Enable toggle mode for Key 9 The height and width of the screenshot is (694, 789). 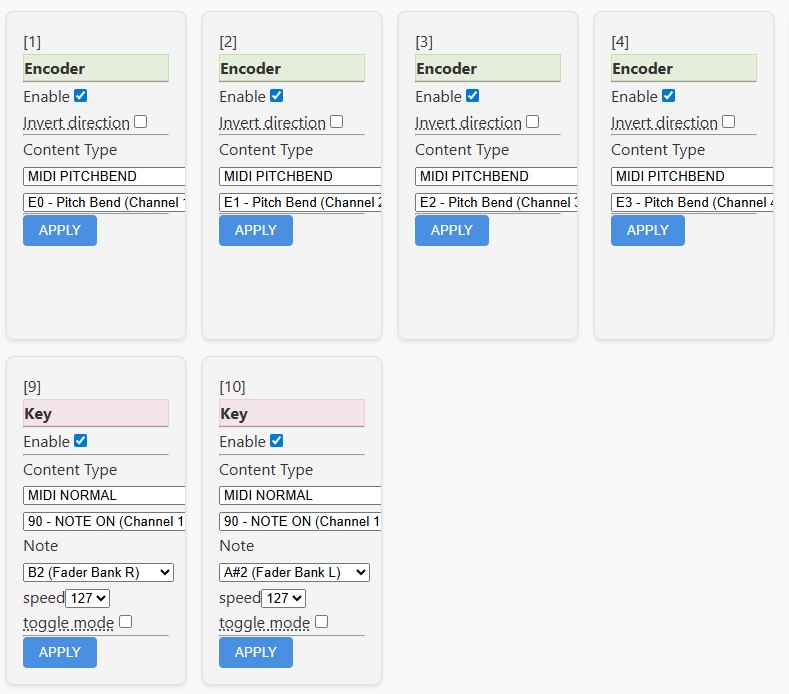pyautogui.click(x=125, y=622)
